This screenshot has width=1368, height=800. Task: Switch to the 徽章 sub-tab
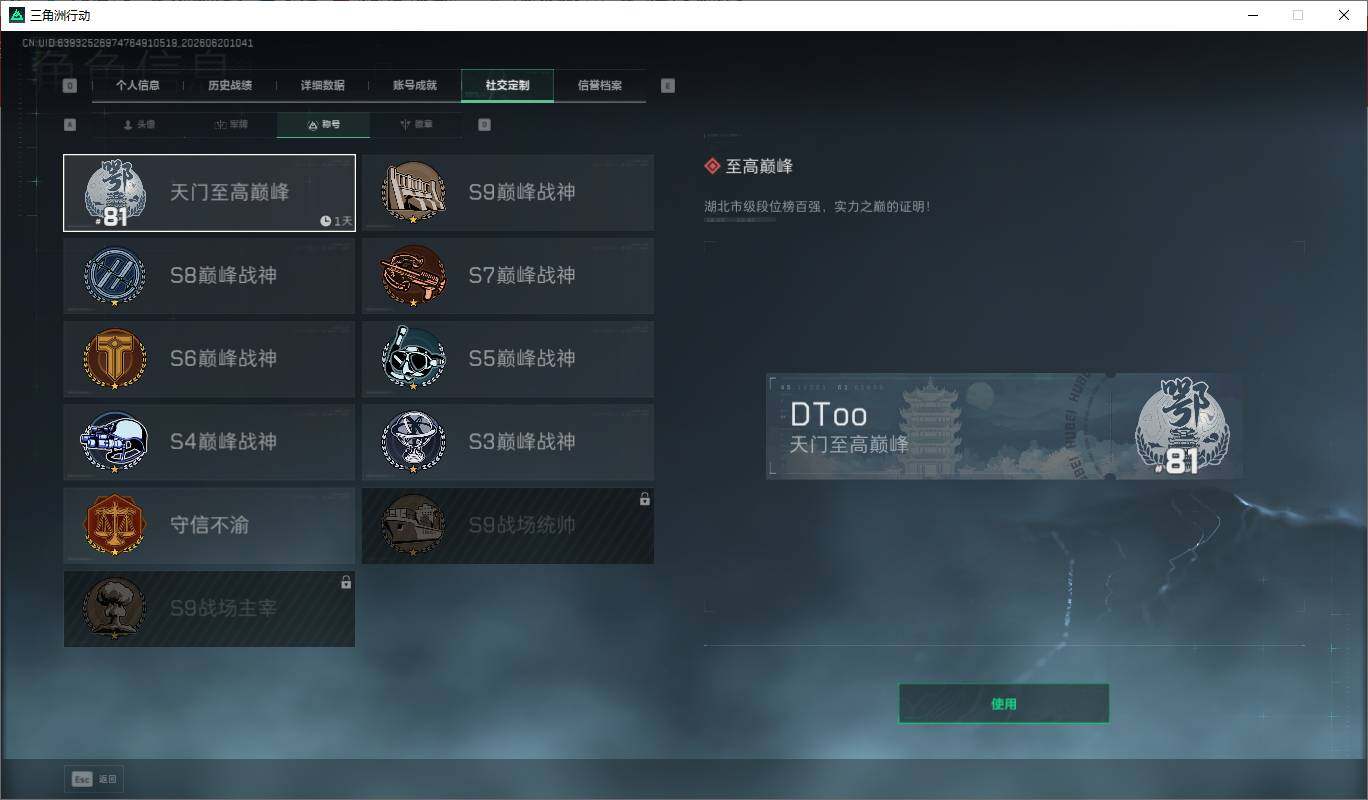[x=416, y=125]
